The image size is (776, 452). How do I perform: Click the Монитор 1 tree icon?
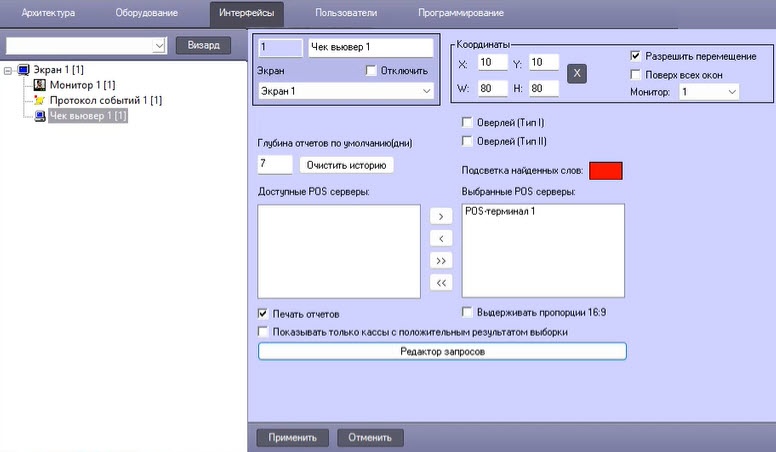point(40,85)
